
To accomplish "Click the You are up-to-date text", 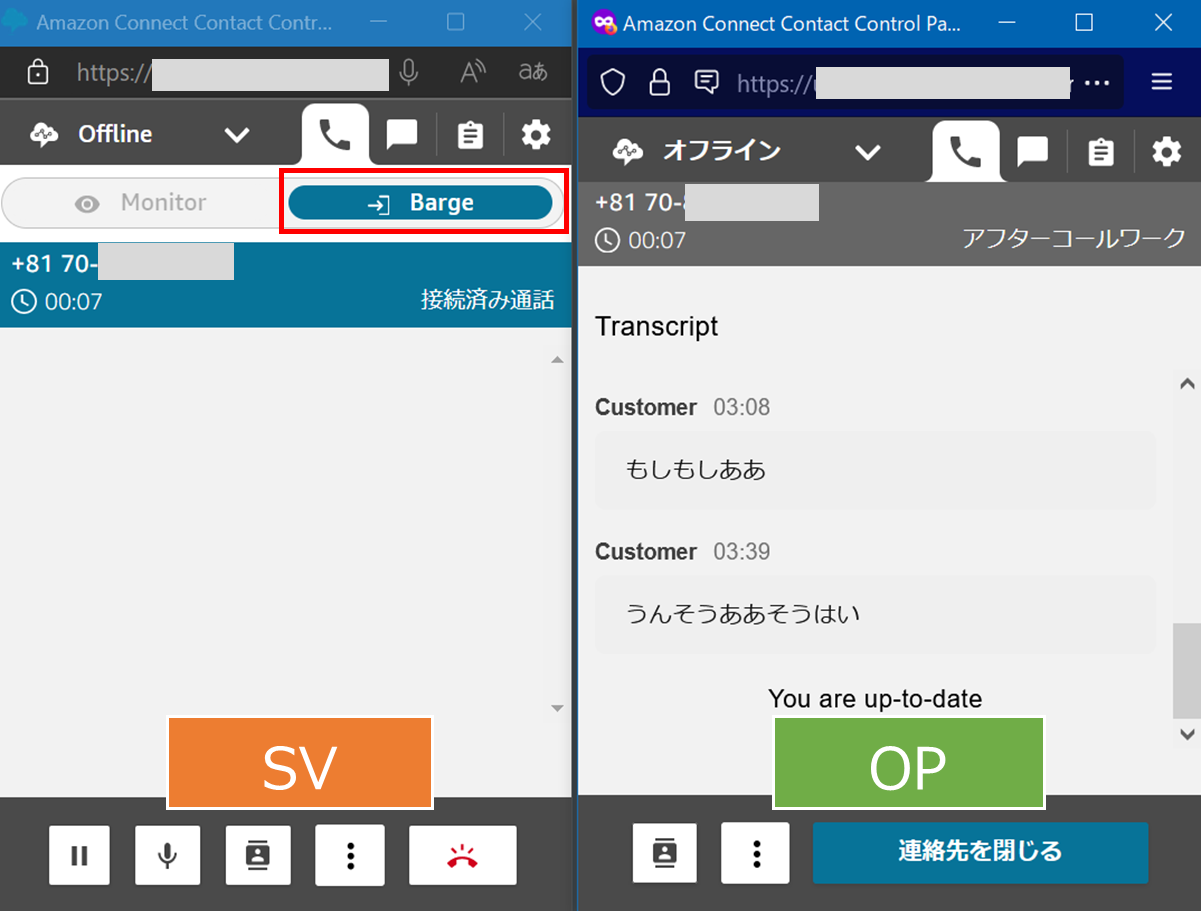I will (x=875, y=698).
